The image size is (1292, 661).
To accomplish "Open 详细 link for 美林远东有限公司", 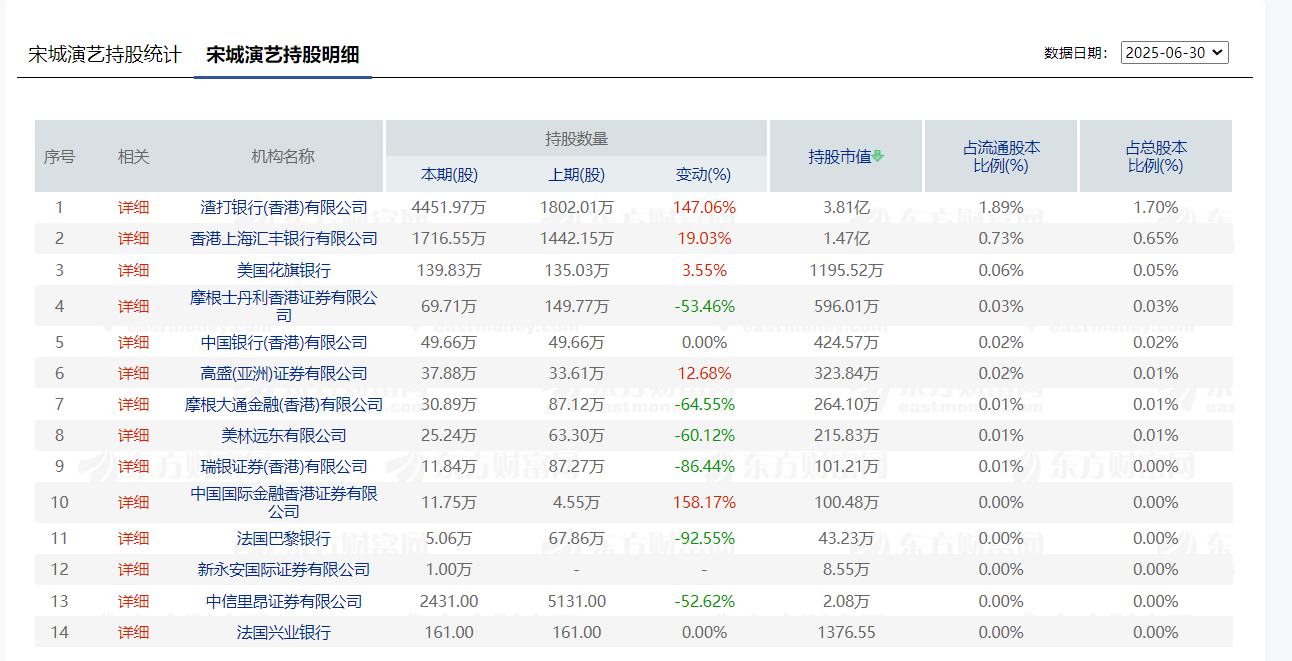I will pos(133,435).
